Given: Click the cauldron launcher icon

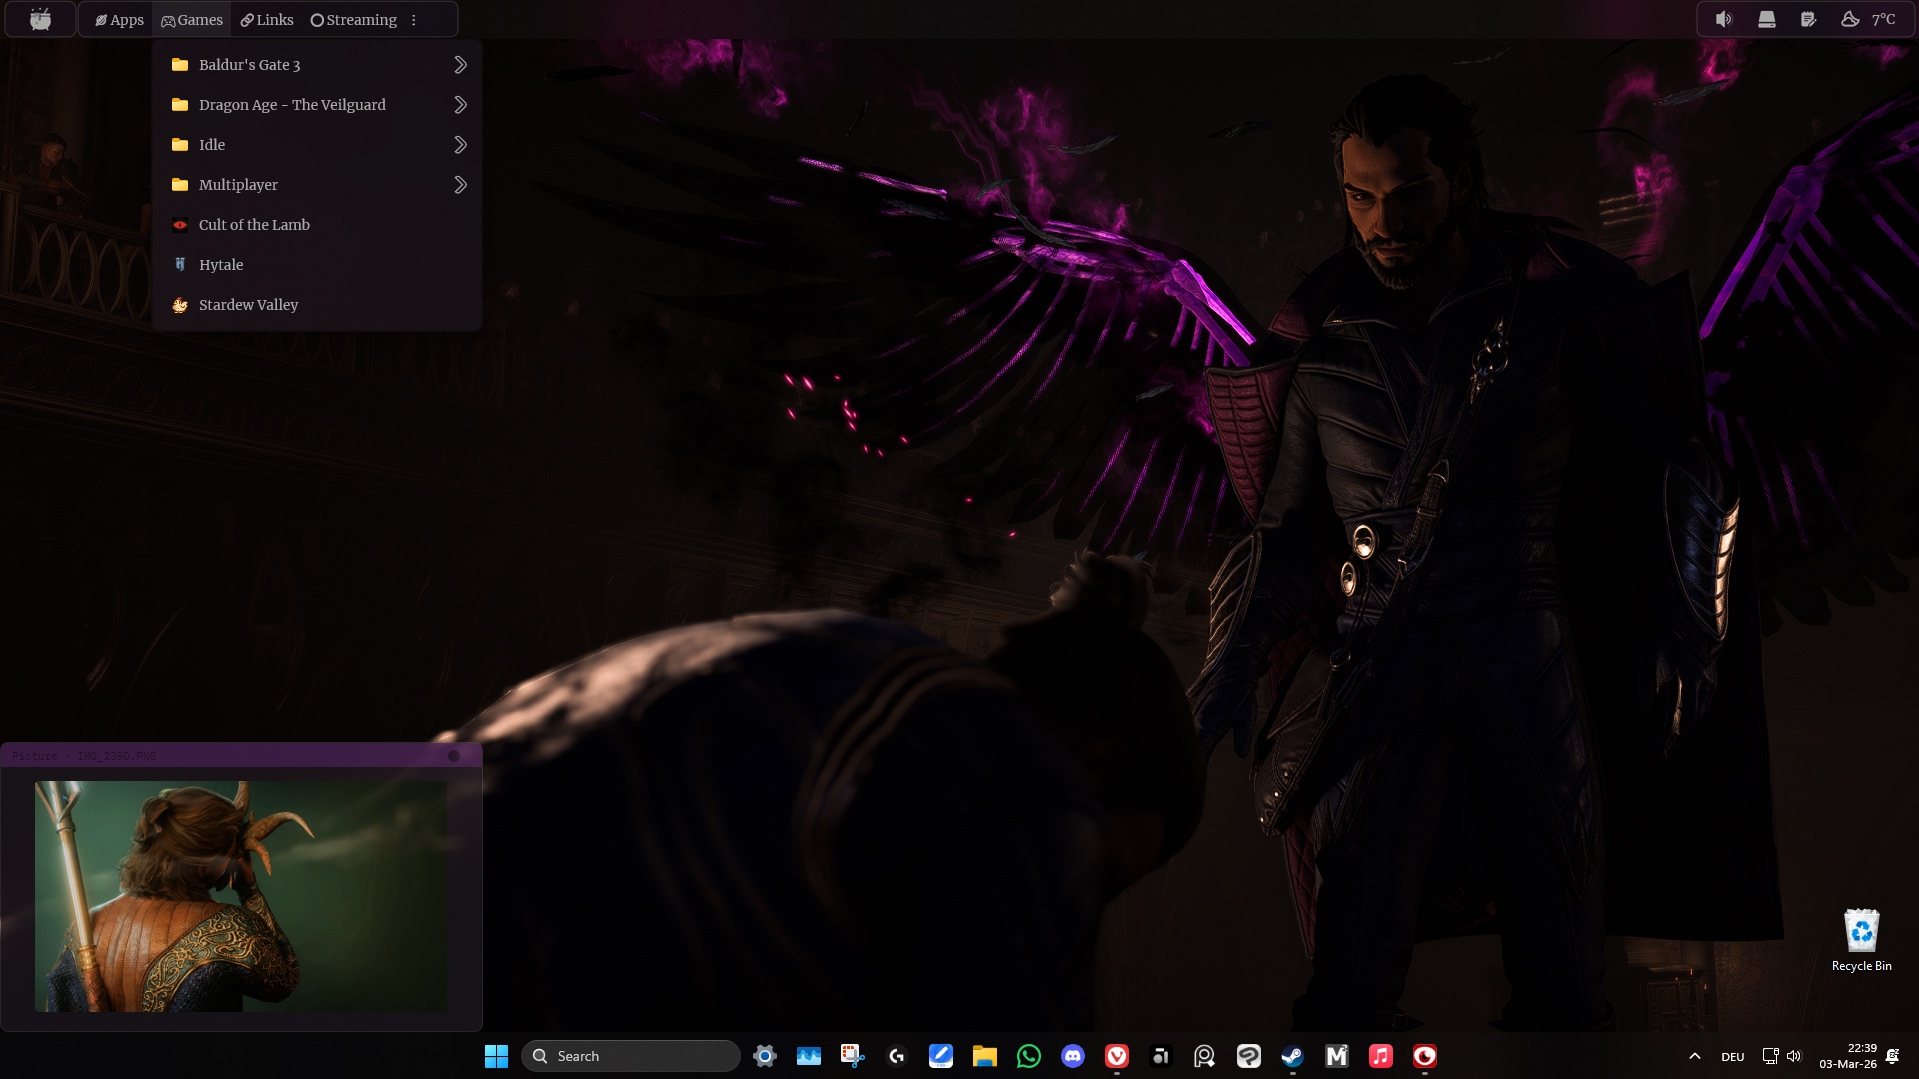Looking at the screenshot, I should [40, 19].
